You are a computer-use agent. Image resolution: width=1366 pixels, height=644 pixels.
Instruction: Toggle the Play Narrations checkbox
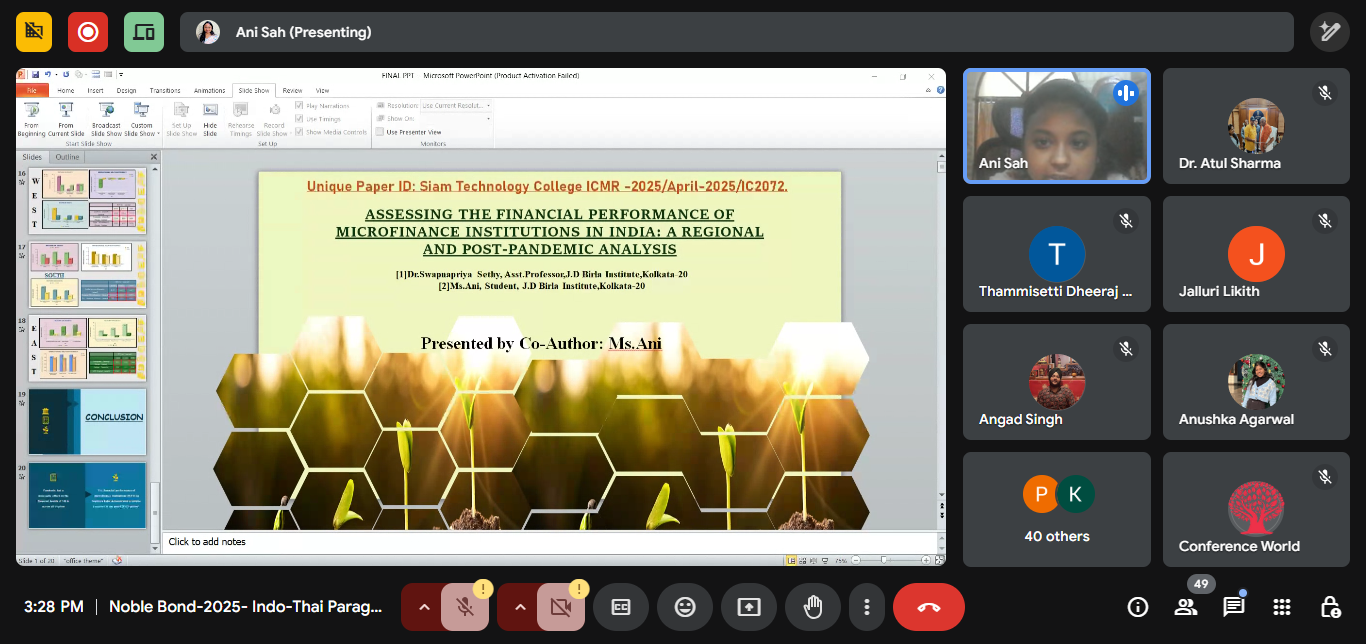298,106
